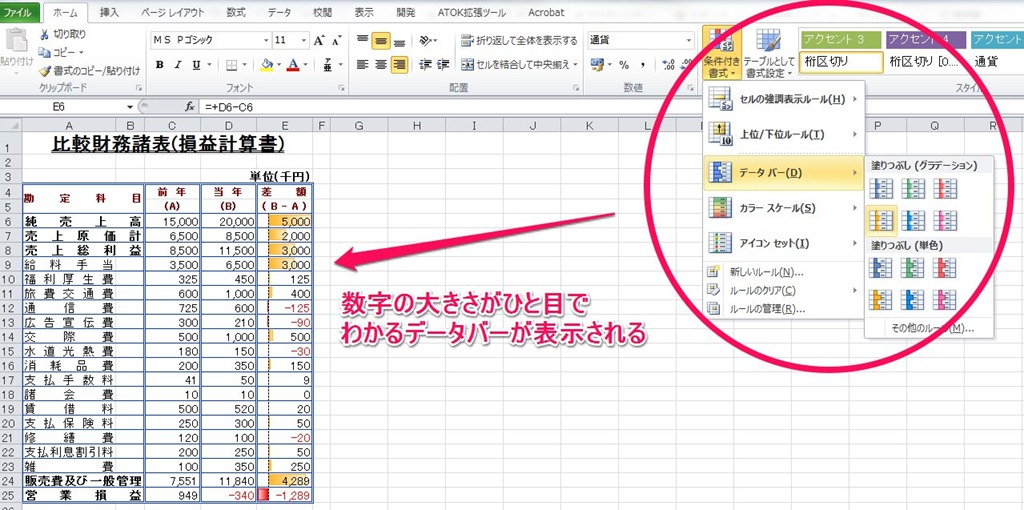Screen dimensions: 1024x510
Task: Click the cut (切り取り) scissors icon
Action: 45,34
